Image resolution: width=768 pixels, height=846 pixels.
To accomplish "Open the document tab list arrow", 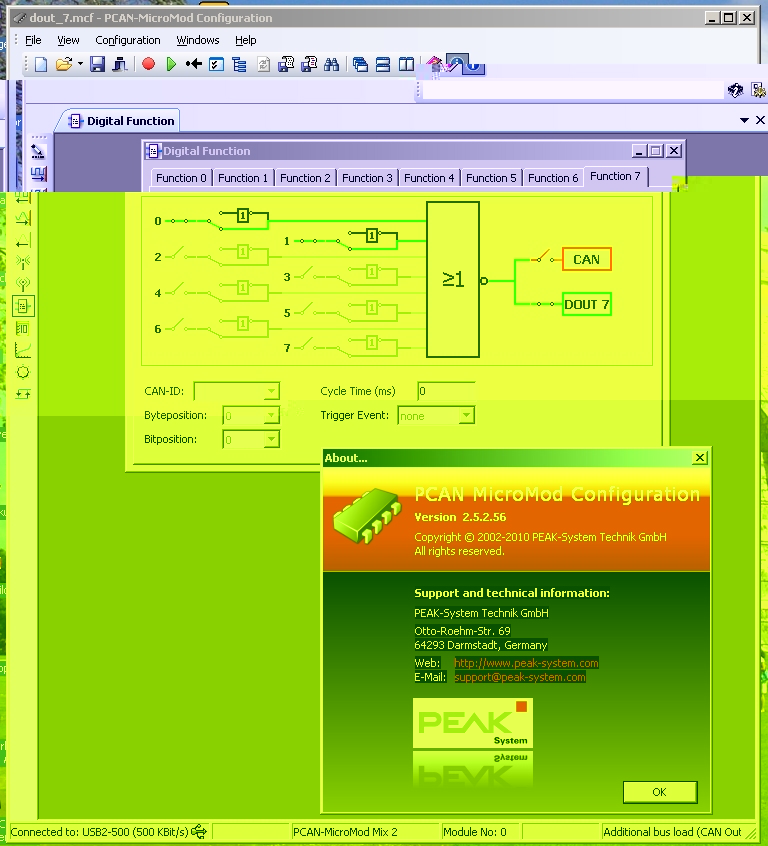I will [x=744, y=120].
